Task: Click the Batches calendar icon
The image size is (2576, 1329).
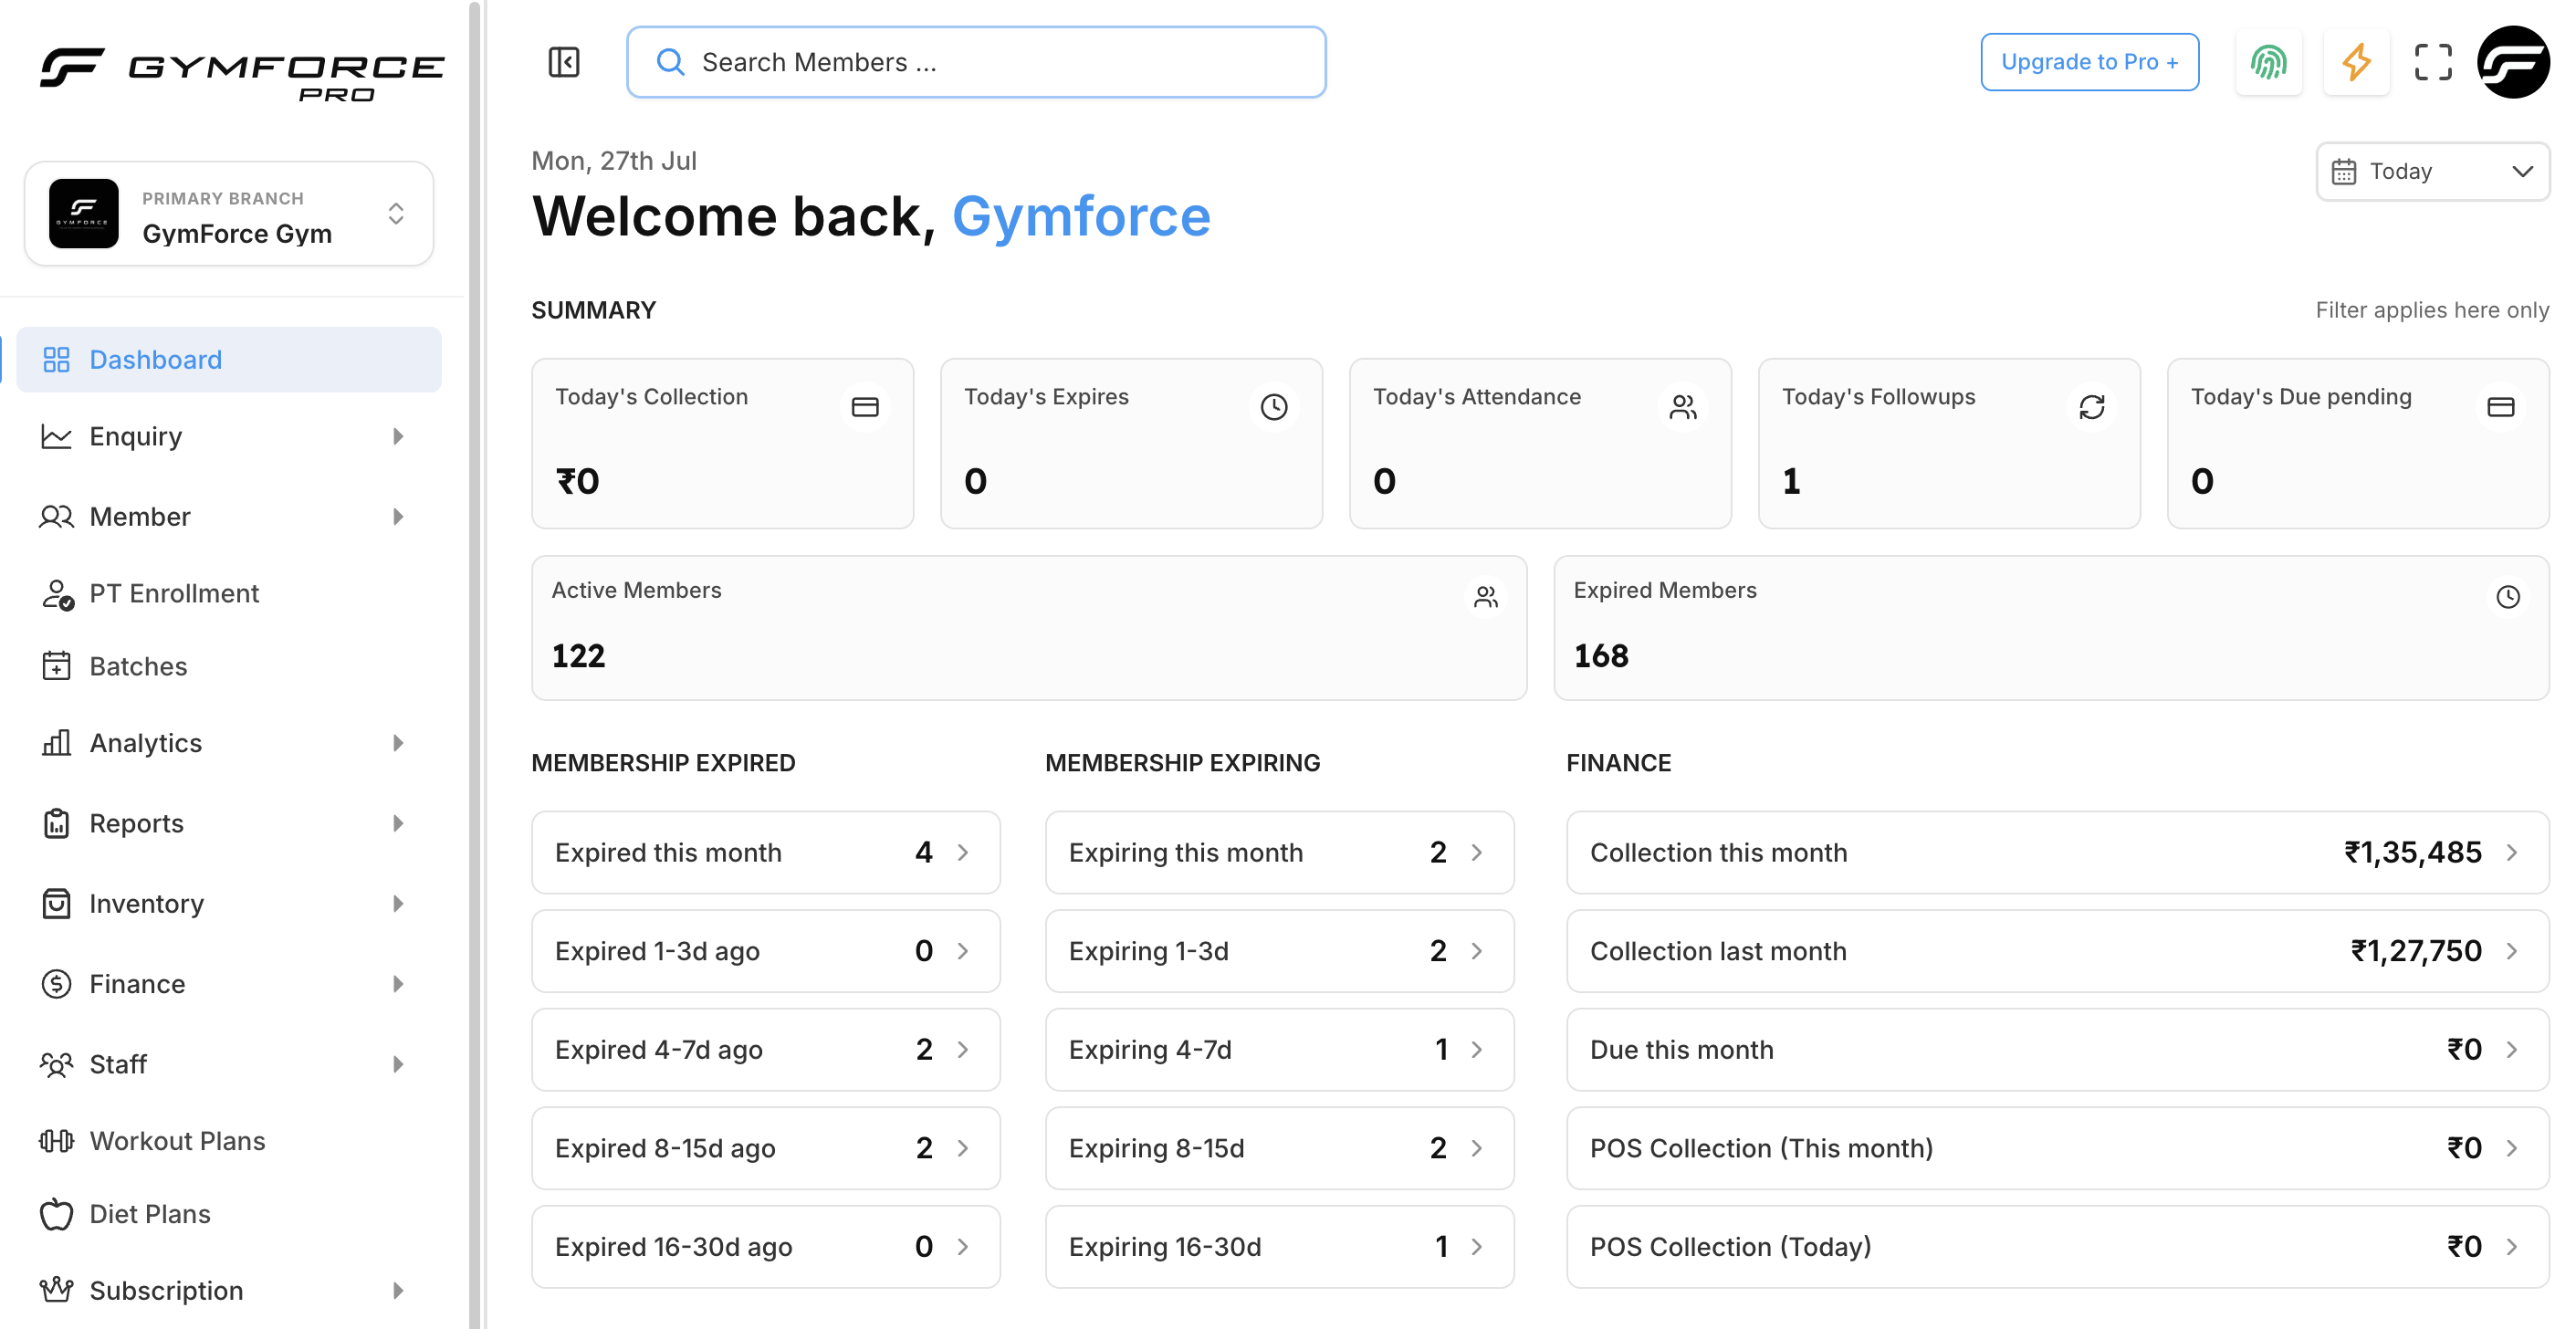Action: point(56,666)
